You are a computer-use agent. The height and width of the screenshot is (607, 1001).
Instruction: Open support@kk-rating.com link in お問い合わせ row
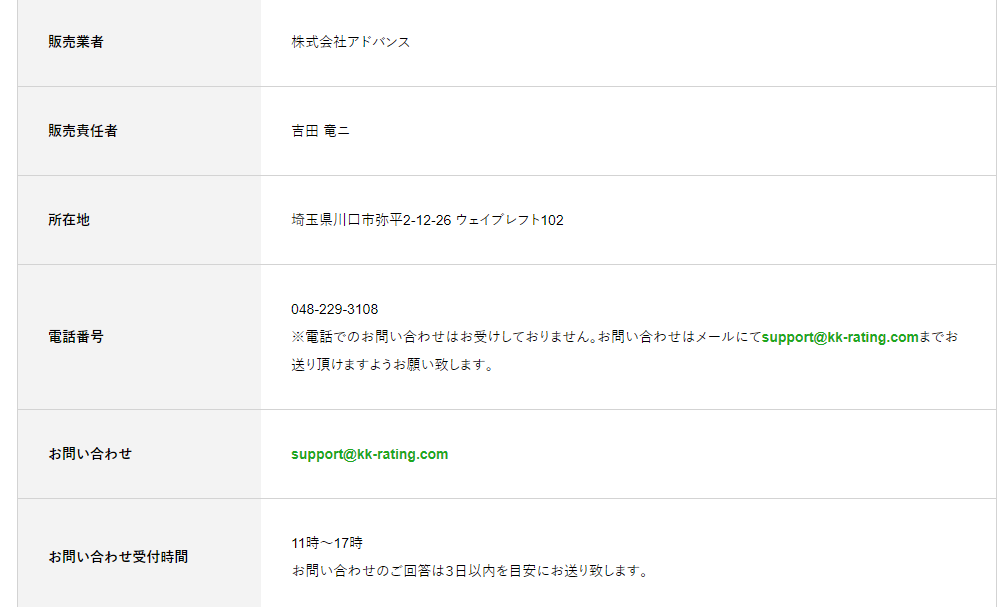[x=370, y=454]
